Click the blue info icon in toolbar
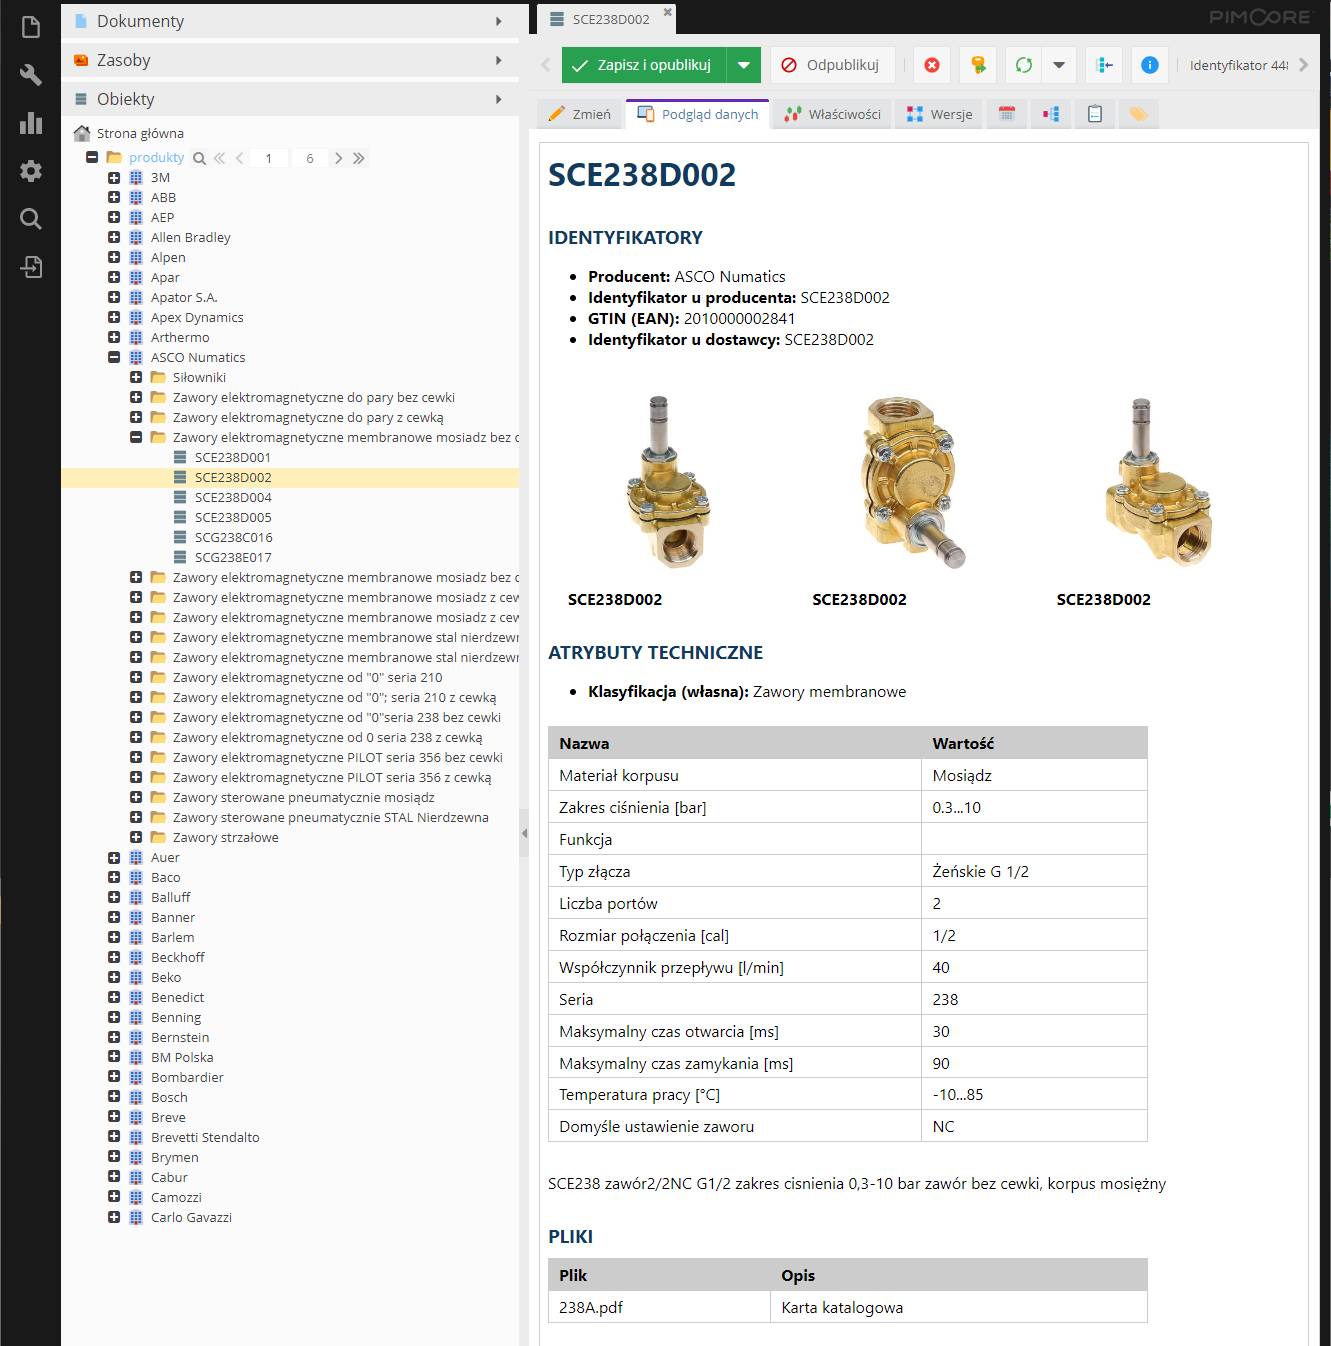Image resolution: width=1331 pixels, height=1346 pixels. (x=1150, y=65)
